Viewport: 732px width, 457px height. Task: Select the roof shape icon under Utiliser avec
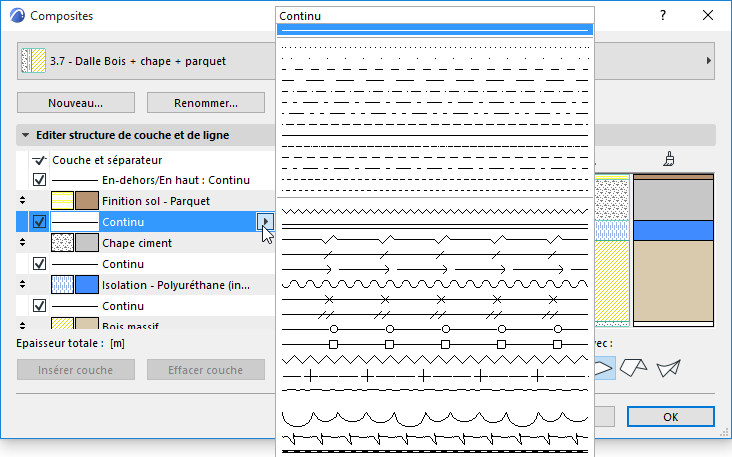(x=633, y=368)
